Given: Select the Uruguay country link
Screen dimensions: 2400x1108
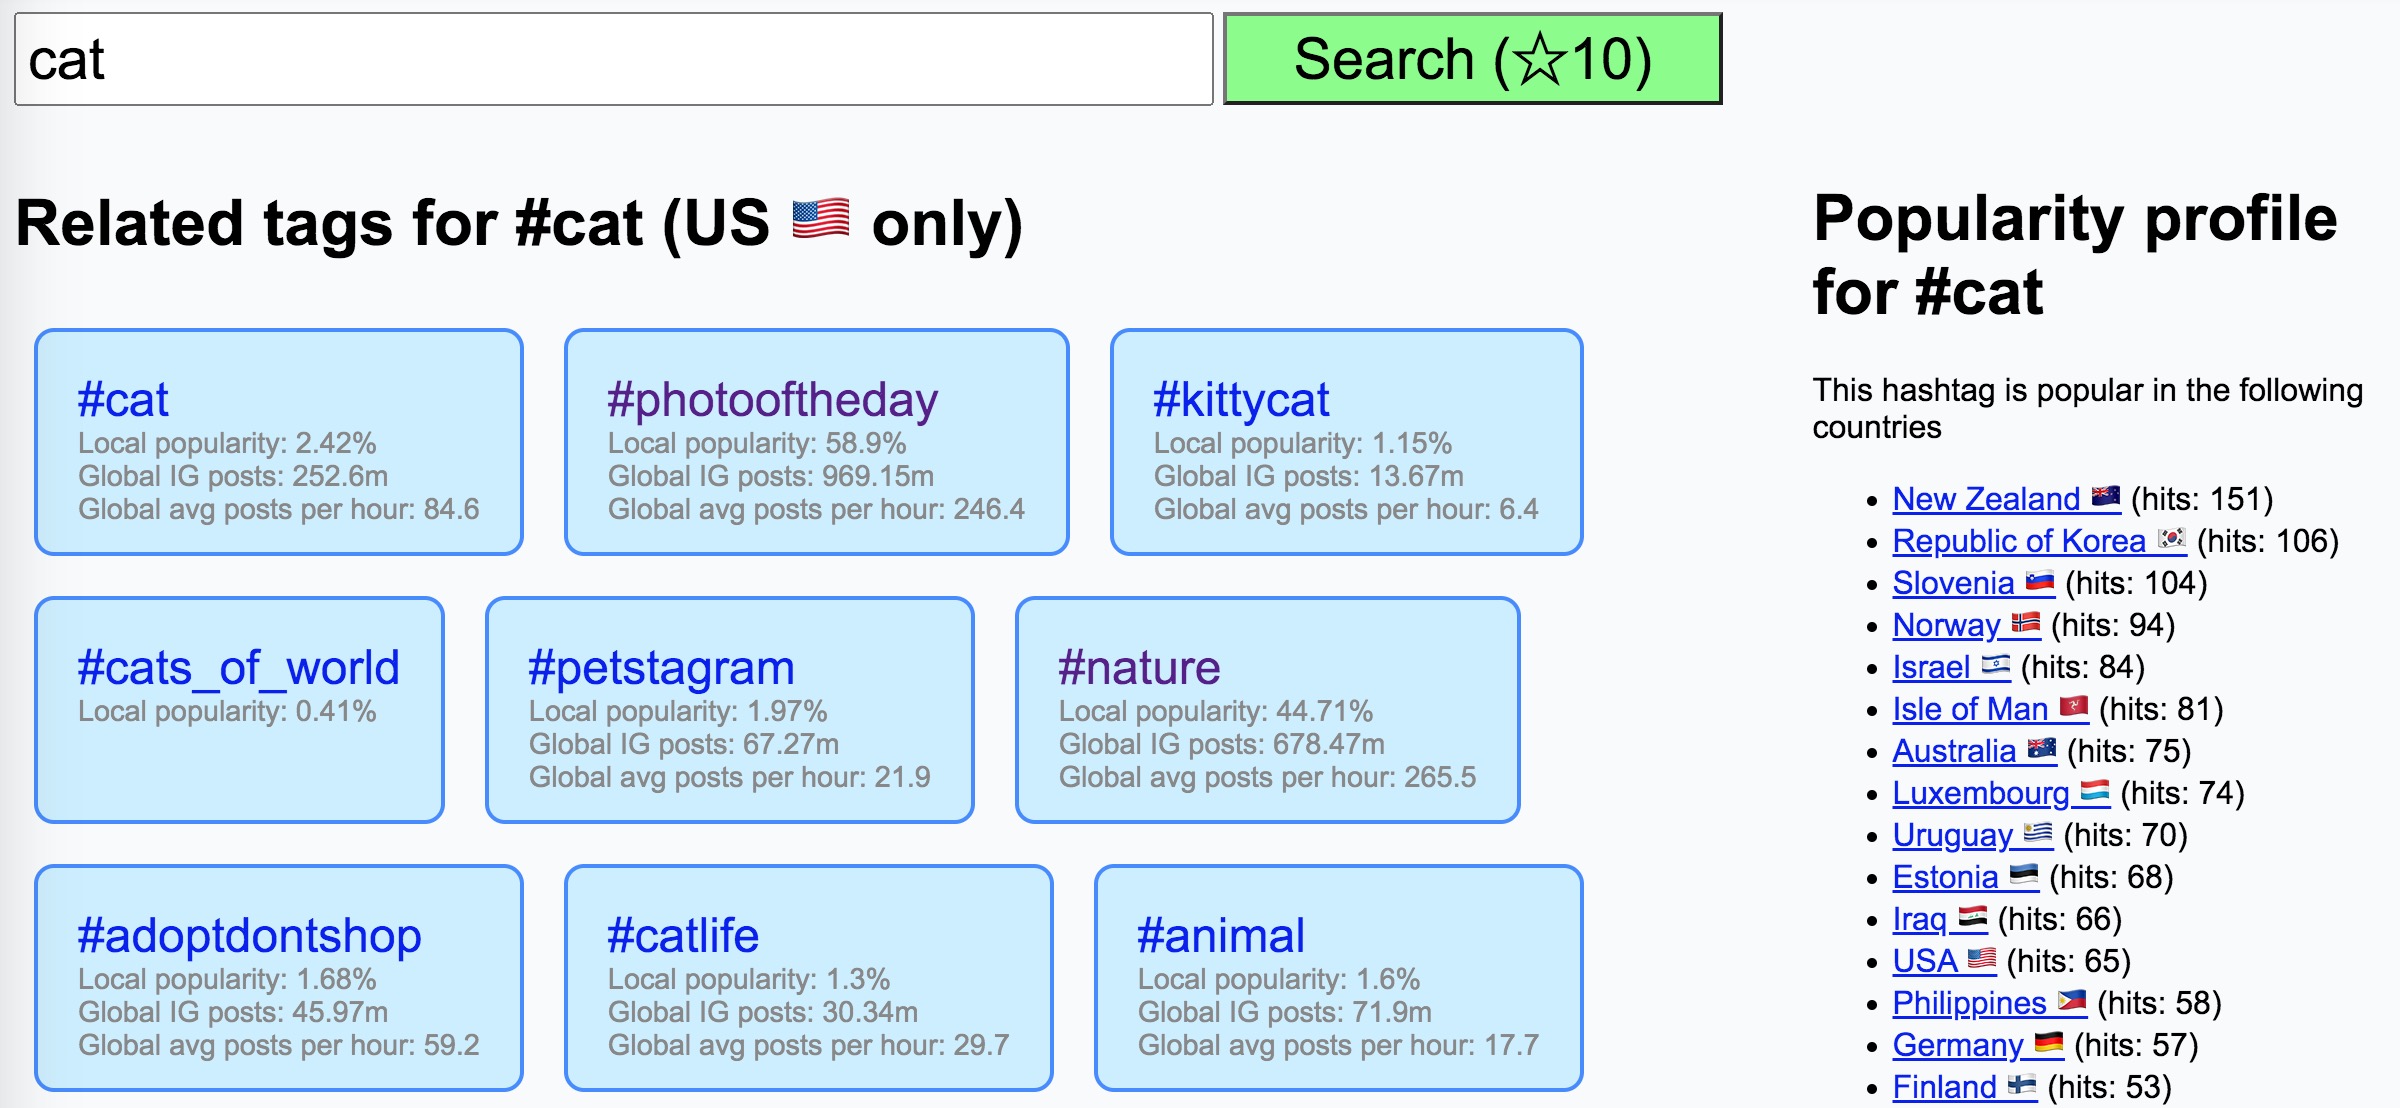Looking at the screenshot, I should 1952,834.
